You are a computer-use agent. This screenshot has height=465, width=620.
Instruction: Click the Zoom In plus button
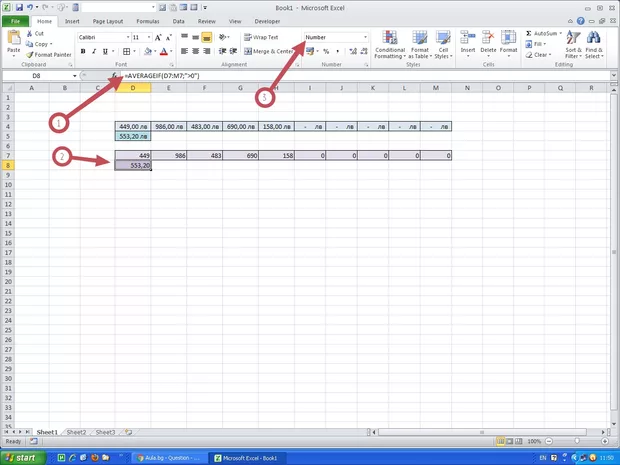pyautogui.click(x=605, y=441)
